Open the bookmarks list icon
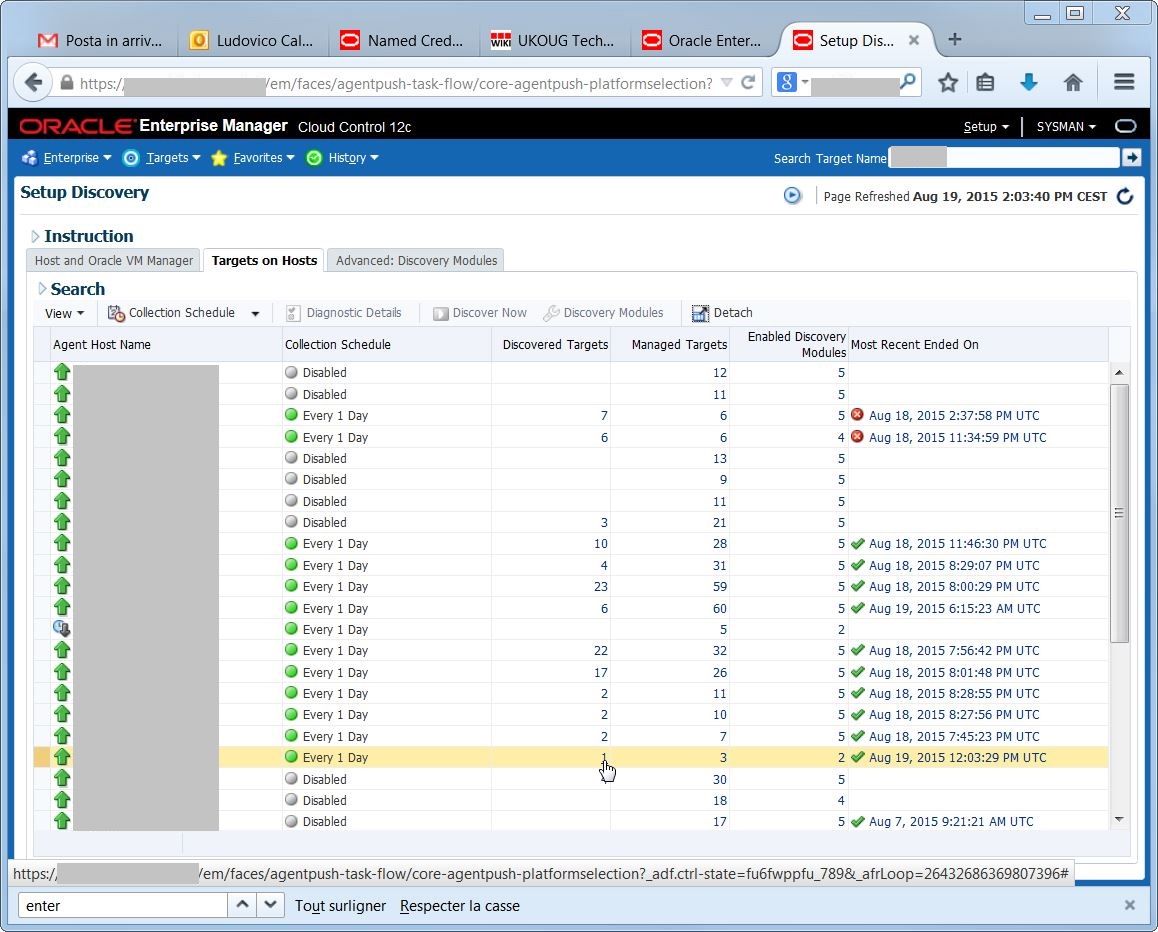Viewport: 1158px width, 932px height. (x=985, y=82)
